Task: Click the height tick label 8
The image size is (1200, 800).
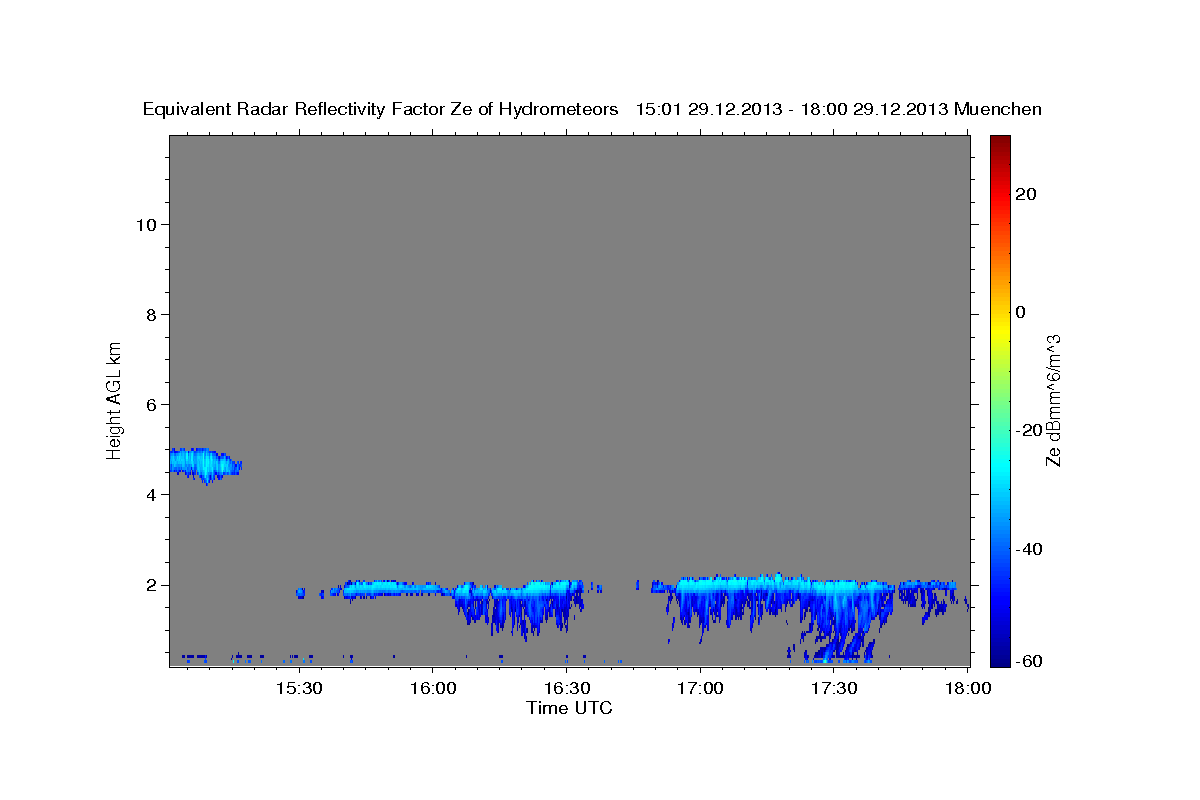Action: pos(150,314)
